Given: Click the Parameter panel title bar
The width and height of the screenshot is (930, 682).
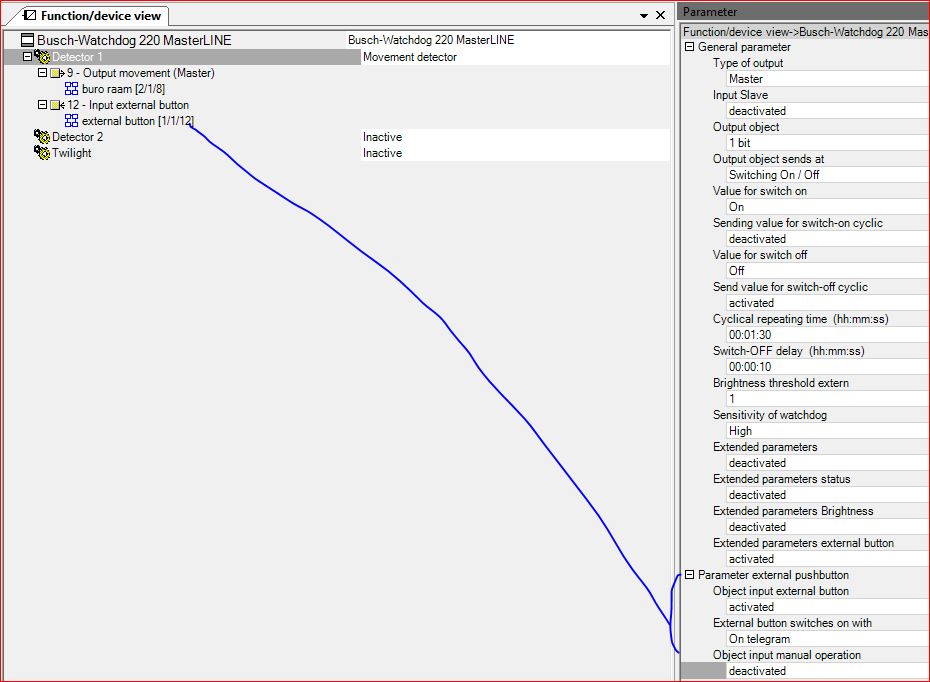Looking at the screenshot, I should click(x=804, y=12).
